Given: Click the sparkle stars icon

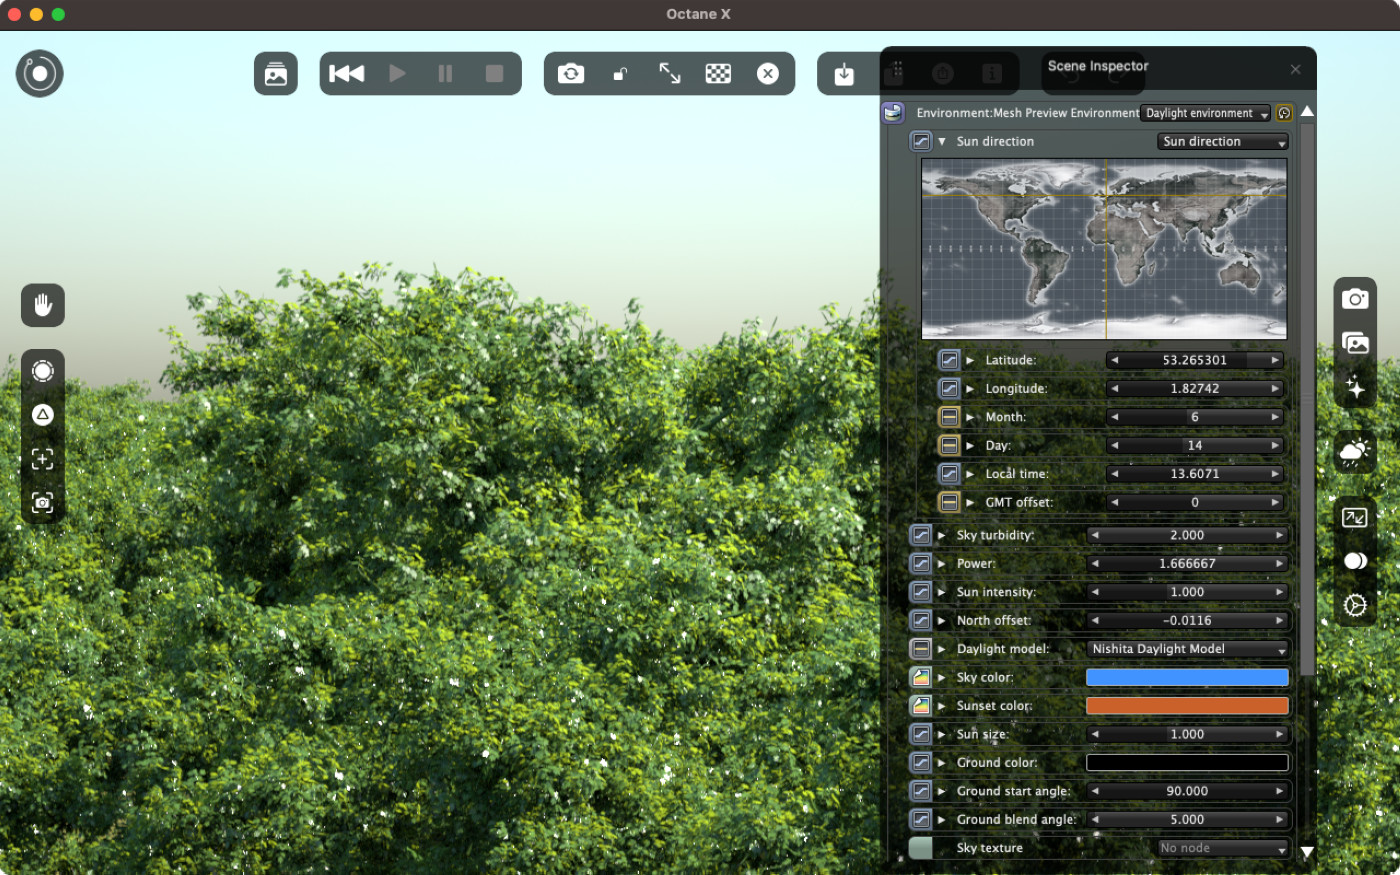Looking at the screenshot, I should (x=1355, y=387).
